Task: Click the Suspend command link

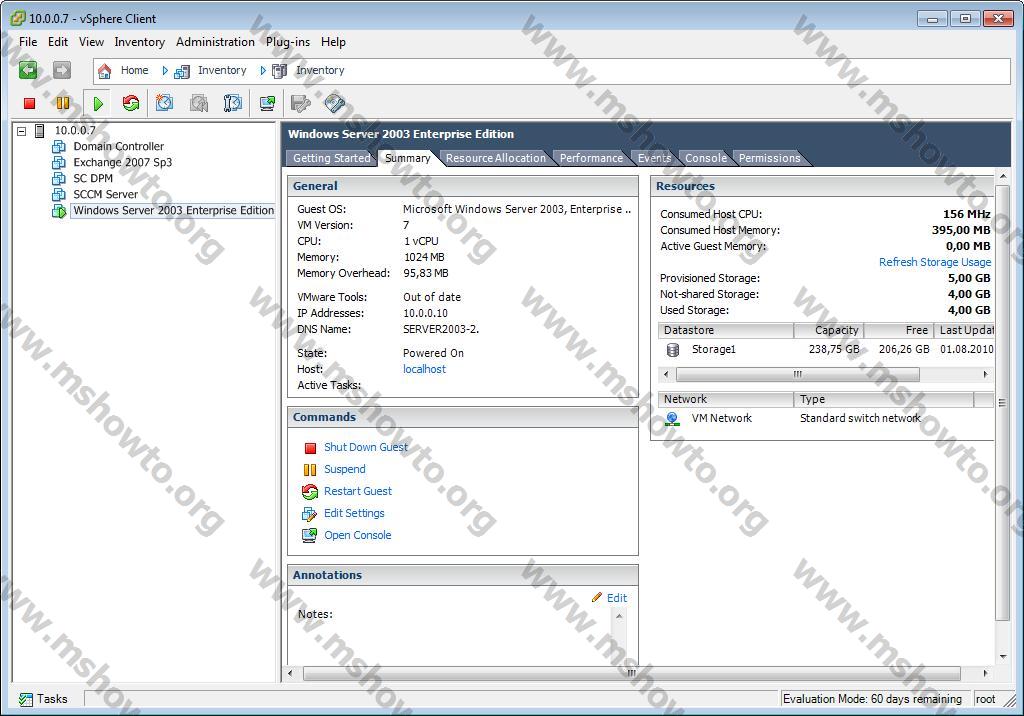Action: (x=345, y=470)
